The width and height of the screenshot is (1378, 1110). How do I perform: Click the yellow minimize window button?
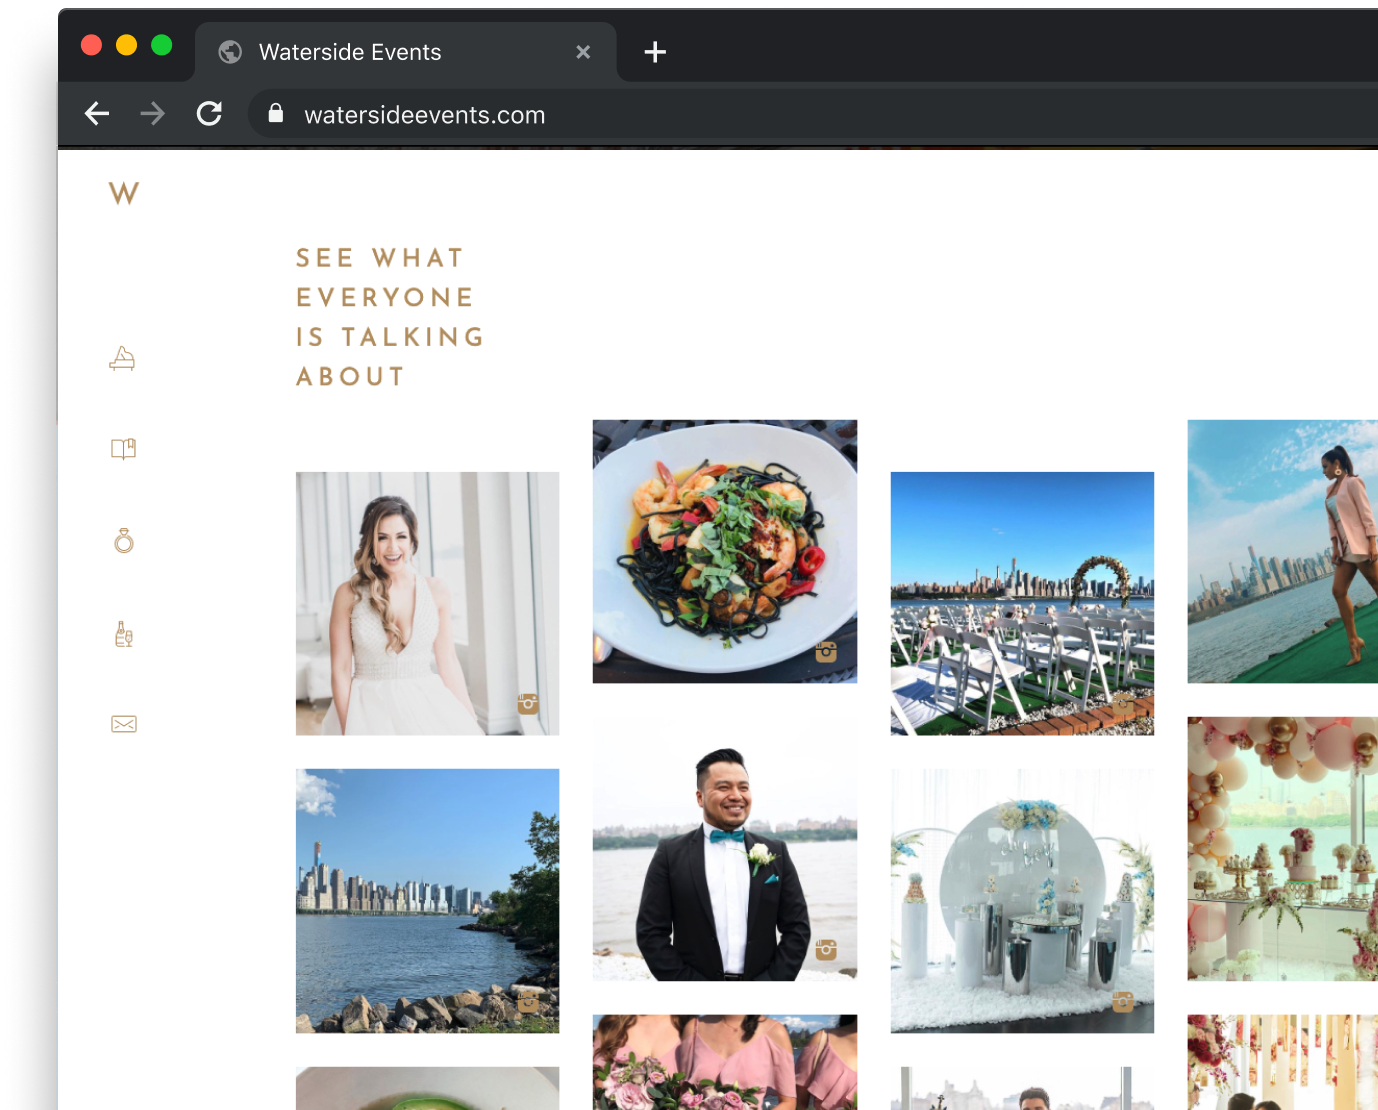point(126,45)
